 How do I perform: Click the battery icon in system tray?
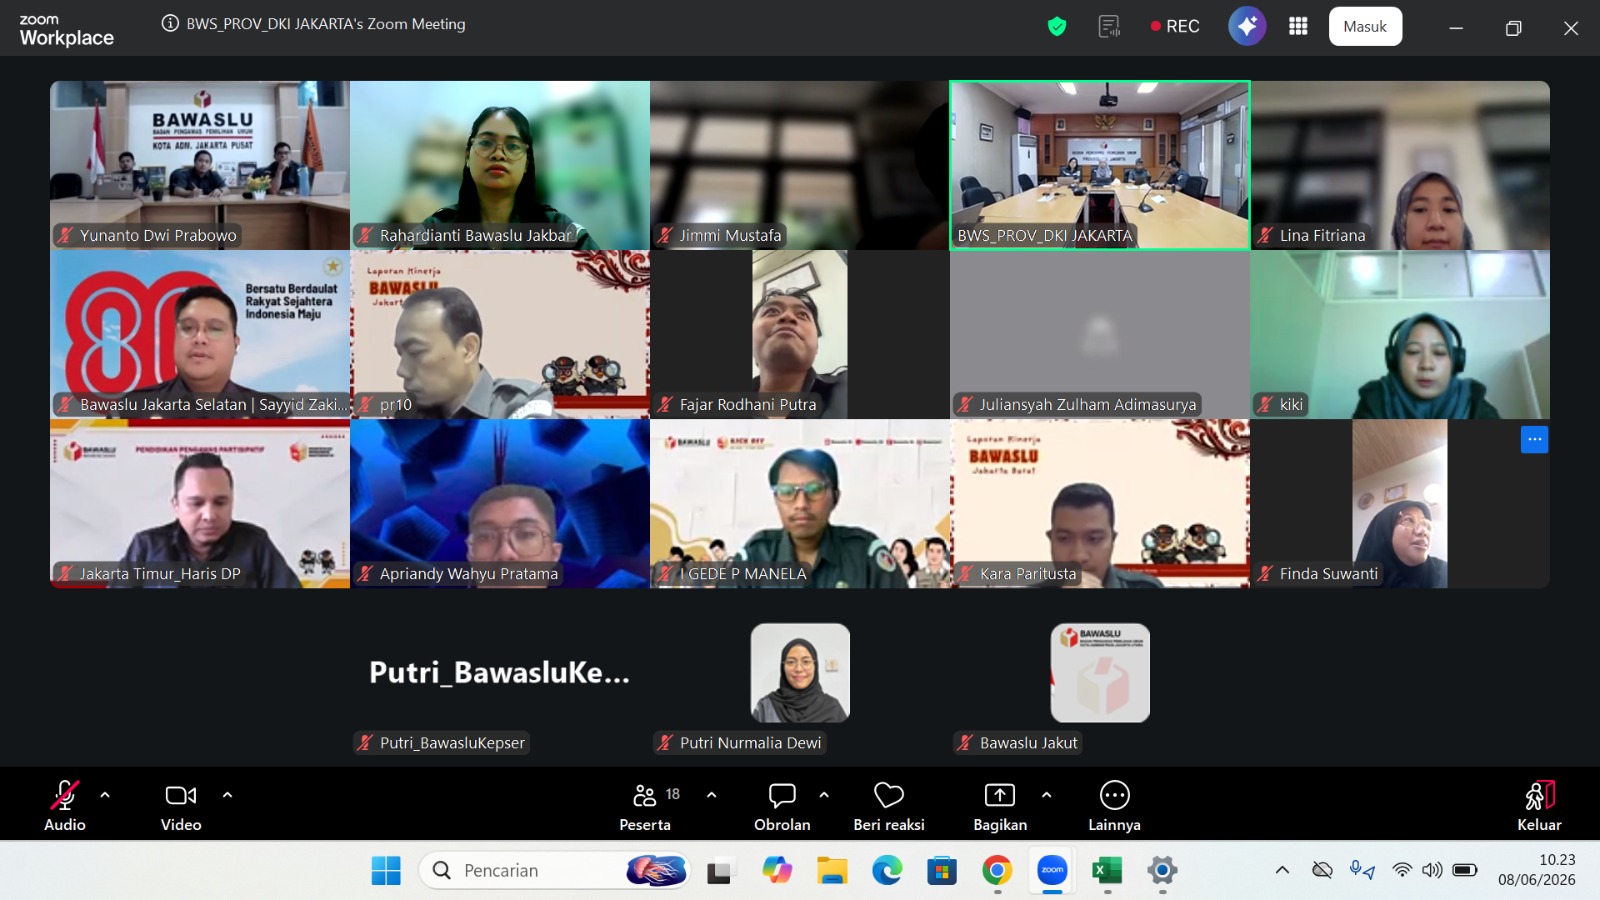point(1465,870)
